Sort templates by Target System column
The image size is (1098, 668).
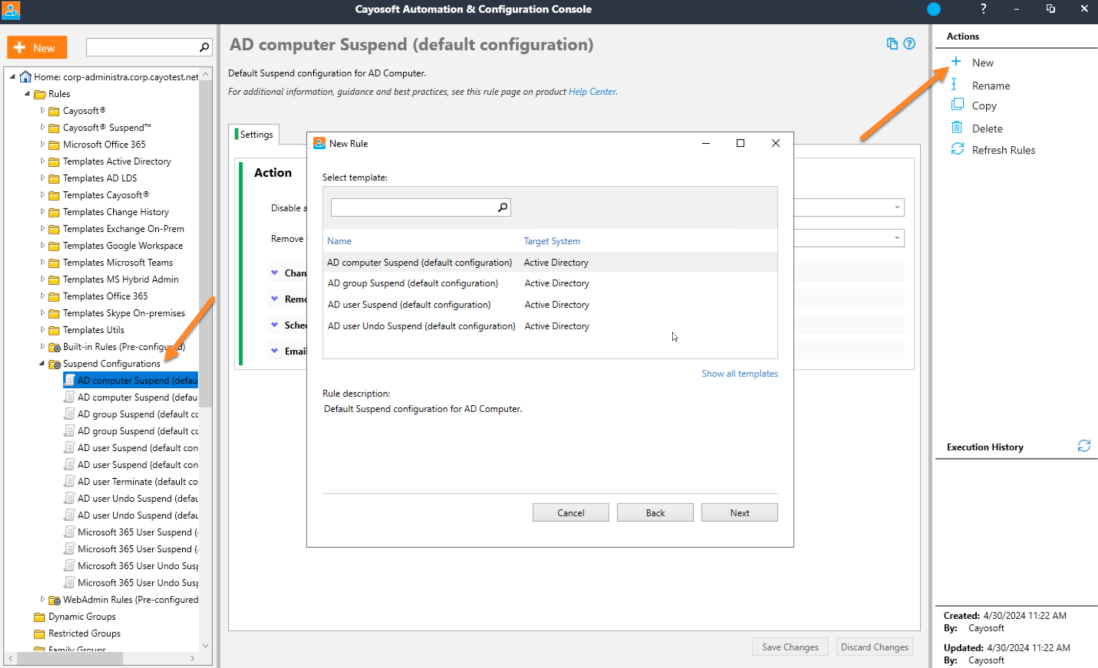(552, 241)
